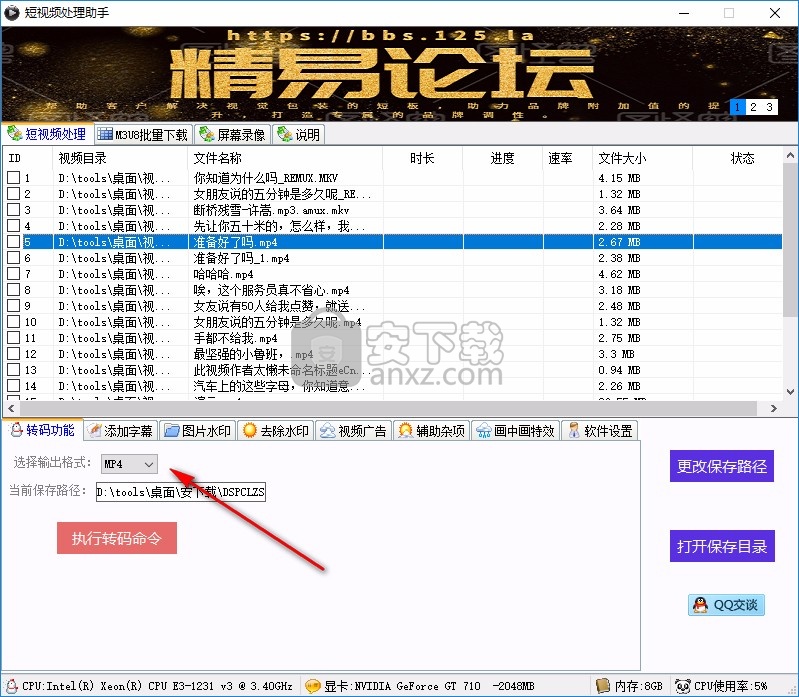Sort by 文件名称 column header
This screenshot has width=799, height=697.
coord(285,158)
